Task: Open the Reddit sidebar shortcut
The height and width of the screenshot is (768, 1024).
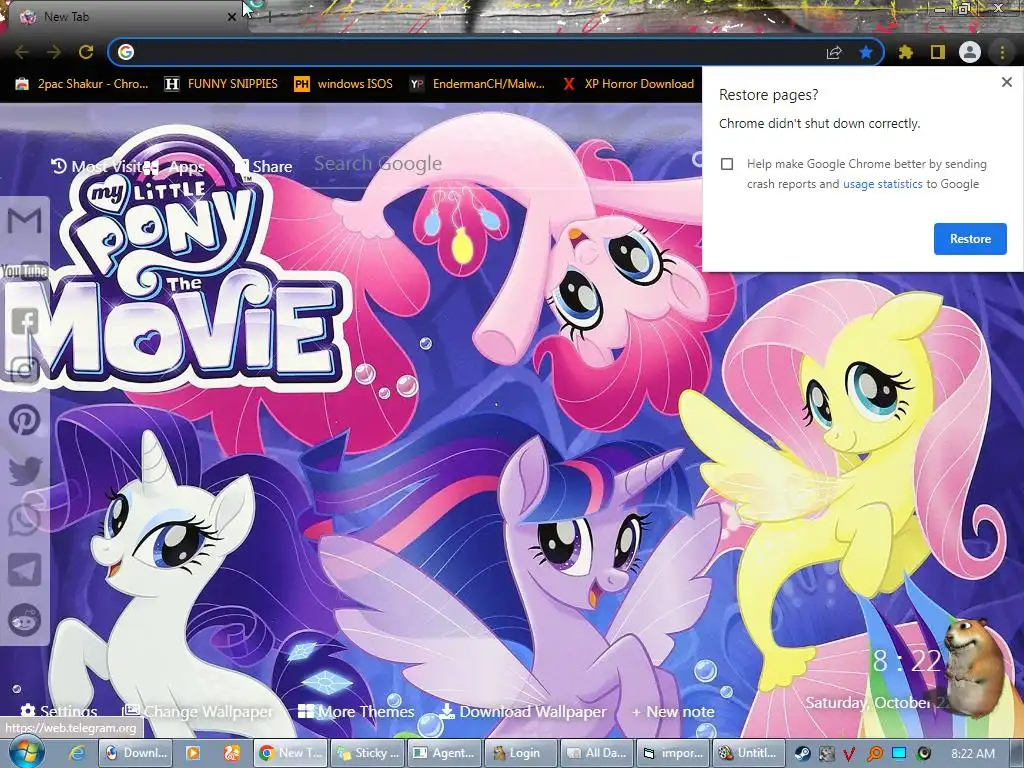Action: [x=25, y=620]
